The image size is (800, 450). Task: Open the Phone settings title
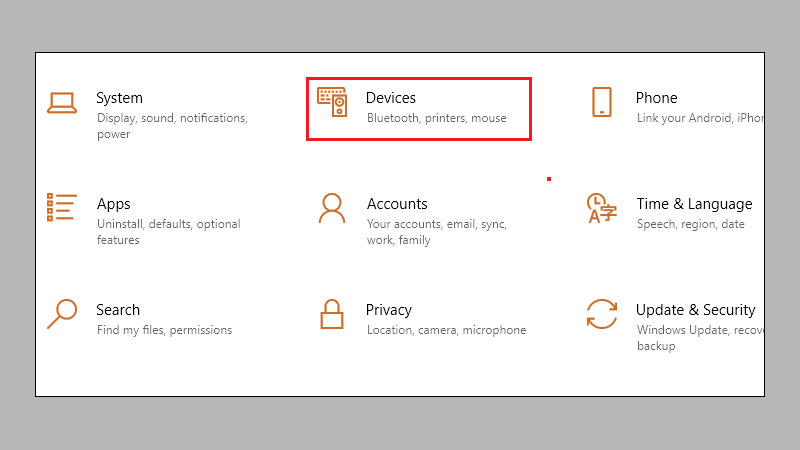657,98
